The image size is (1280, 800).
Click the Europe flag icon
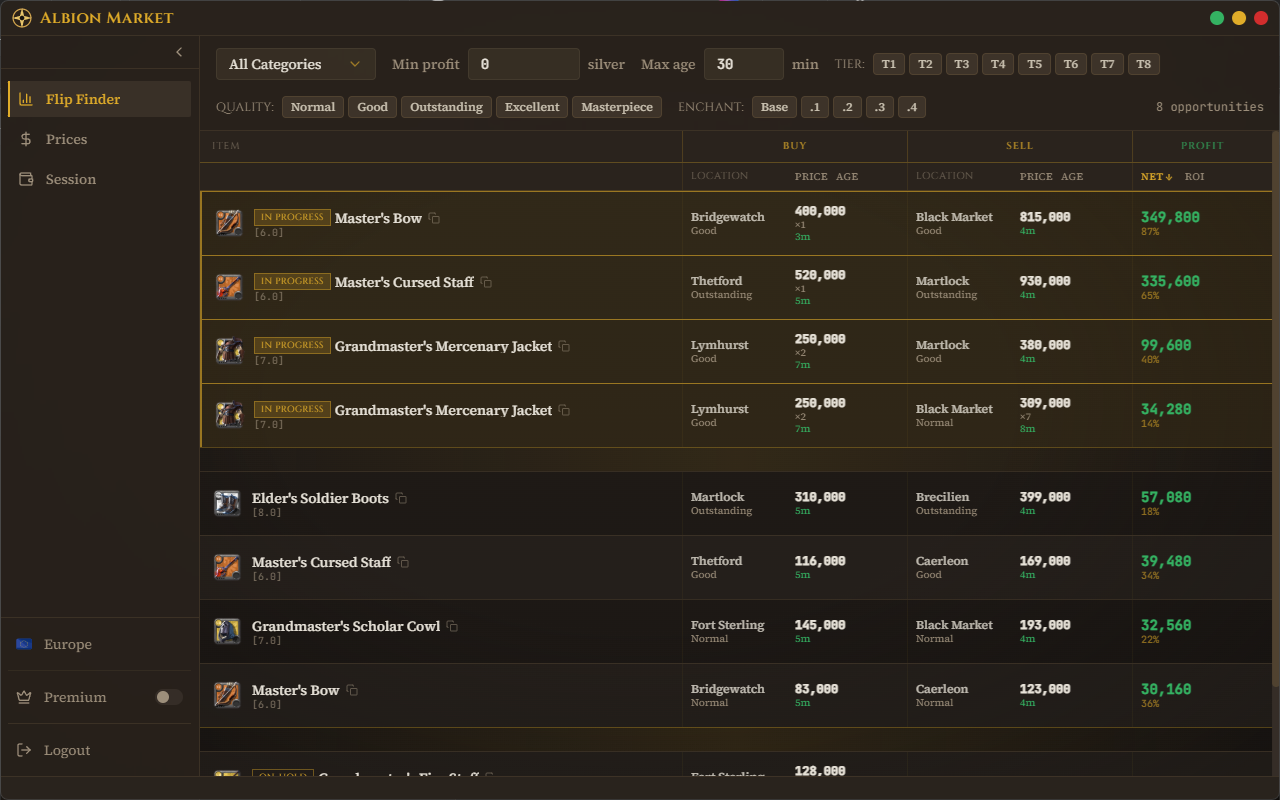(24, 644)
